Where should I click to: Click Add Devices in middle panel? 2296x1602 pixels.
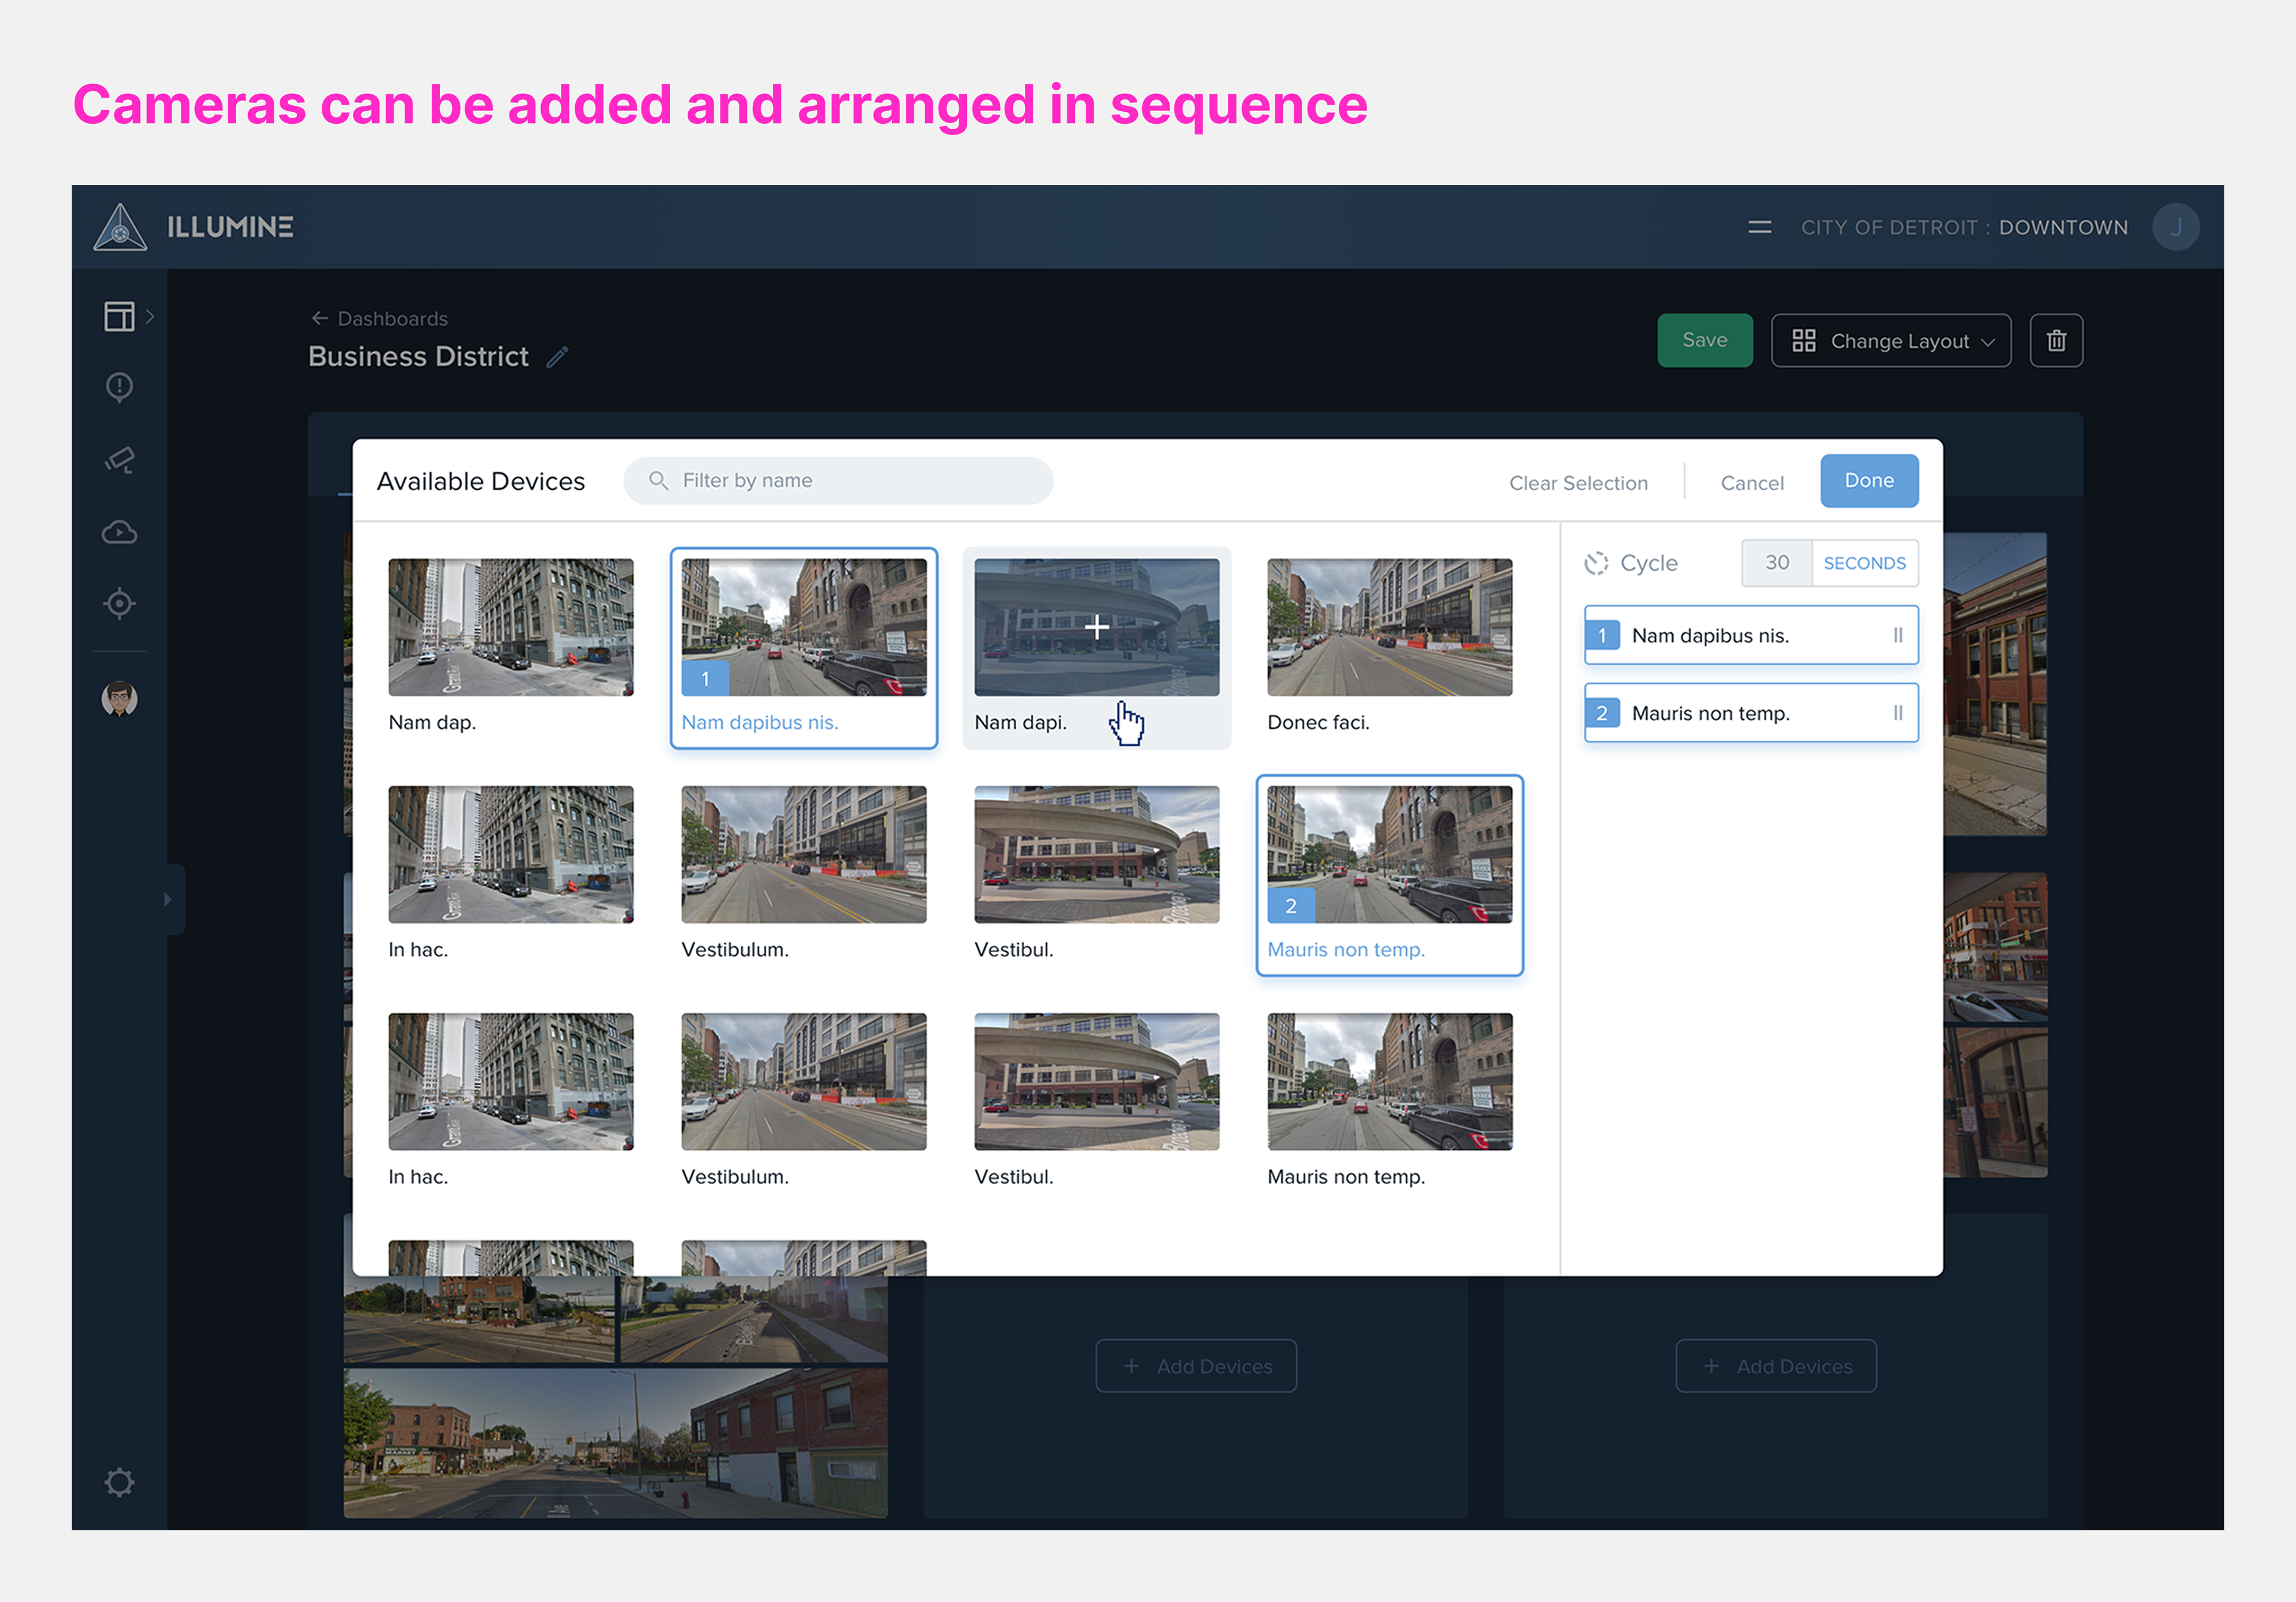pyautogui.click(x=1196, y=1366)
